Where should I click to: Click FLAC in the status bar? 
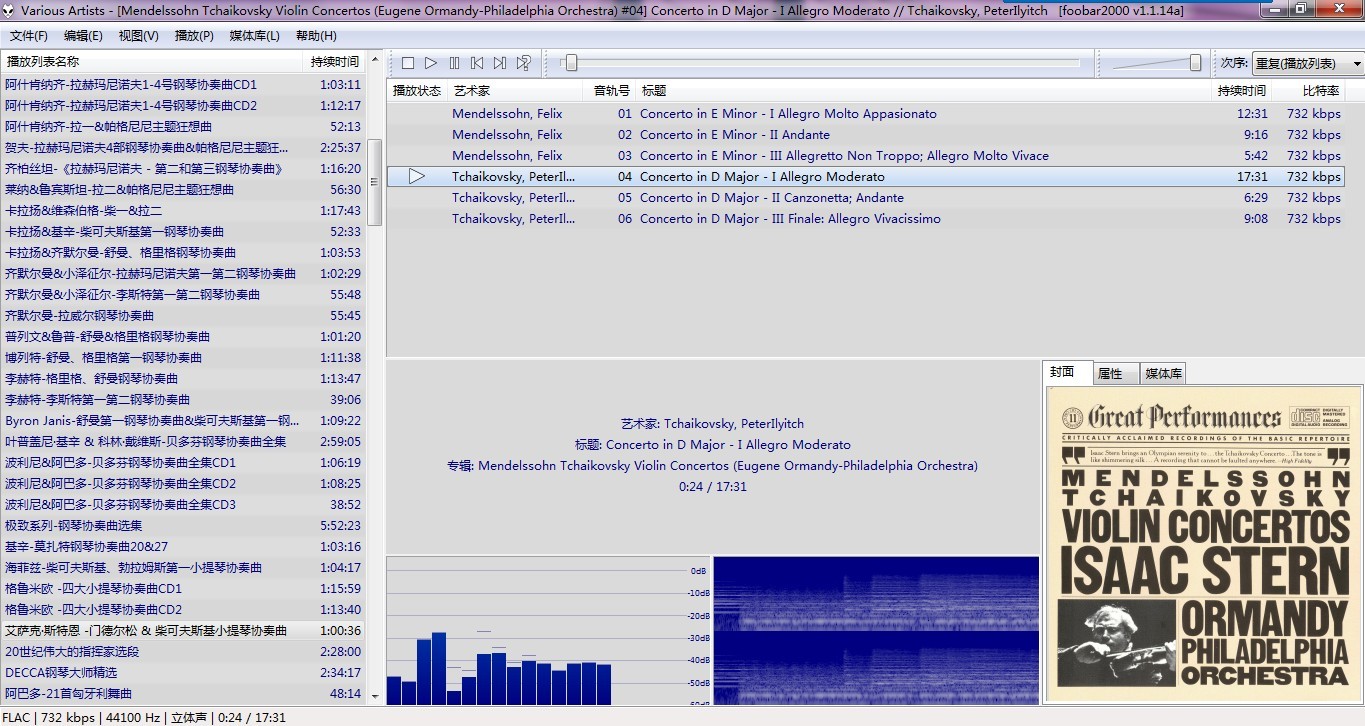click(x=16, y=718)
